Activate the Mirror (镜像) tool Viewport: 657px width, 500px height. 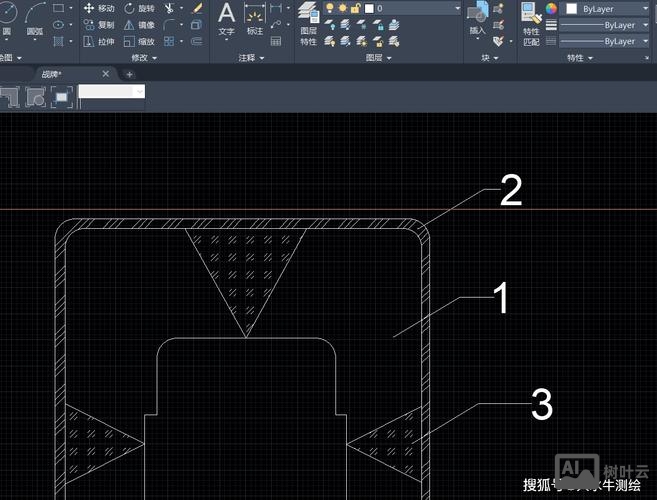pyautogui.click(x=139, y=25)
